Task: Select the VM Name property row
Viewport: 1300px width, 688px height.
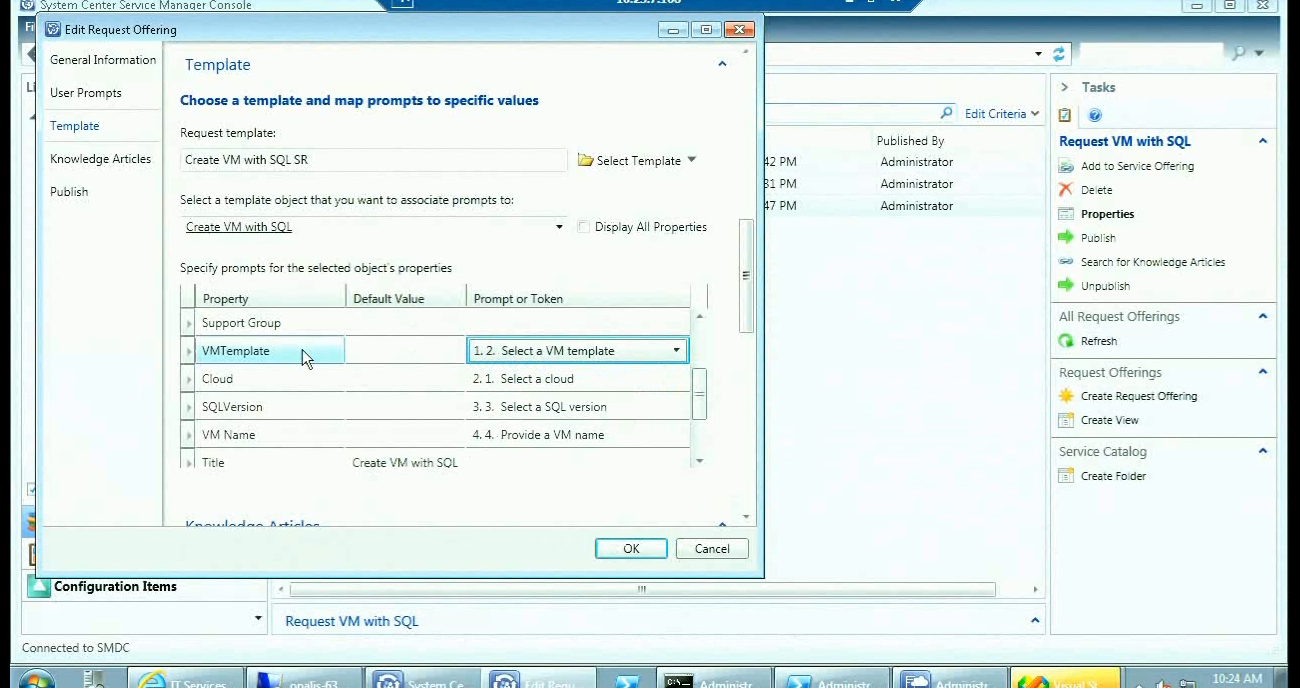Action: pos(435,435)
